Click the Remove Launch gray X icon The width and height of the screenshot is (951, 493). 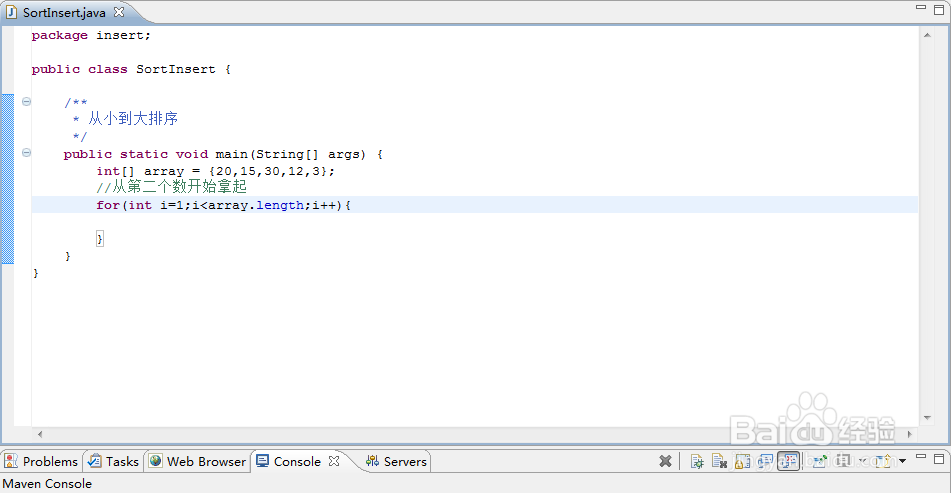(x=665, y=461)
